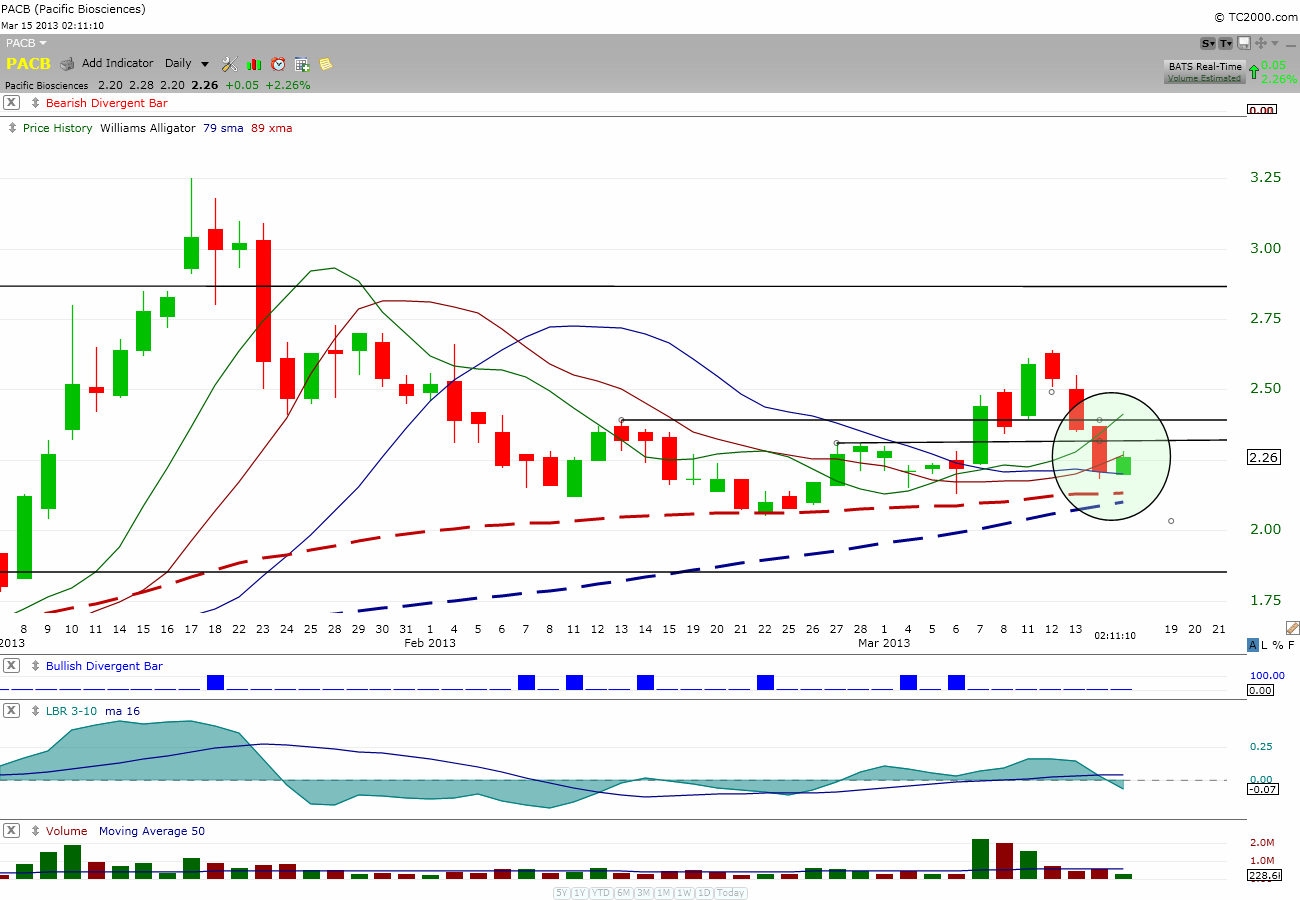Click the Price History label
The image size is (1300, 900).
coord(57,128)
